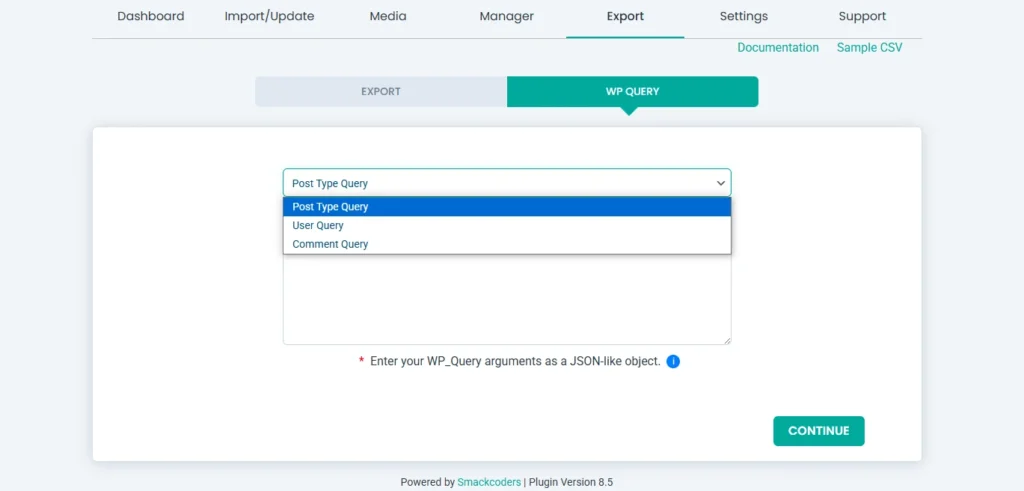Viewport: 1024px width, 491px height.
Task: Open the Documentation link
Action: click(777, 48)
